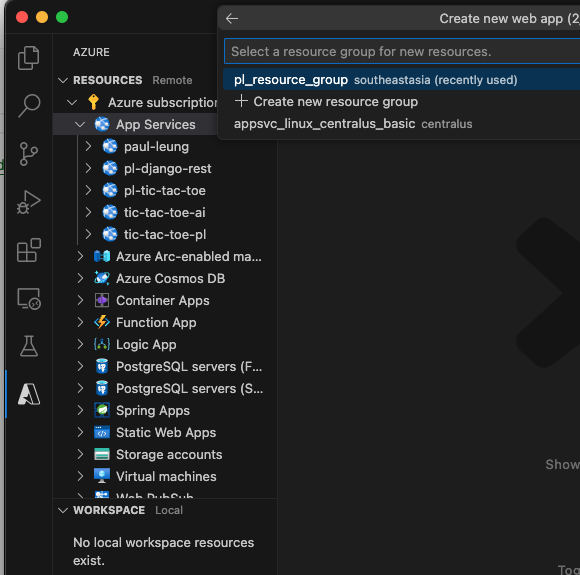
Task: Select the pl-tic-tac-toe tree item
Action: click(x=165, y=191)
